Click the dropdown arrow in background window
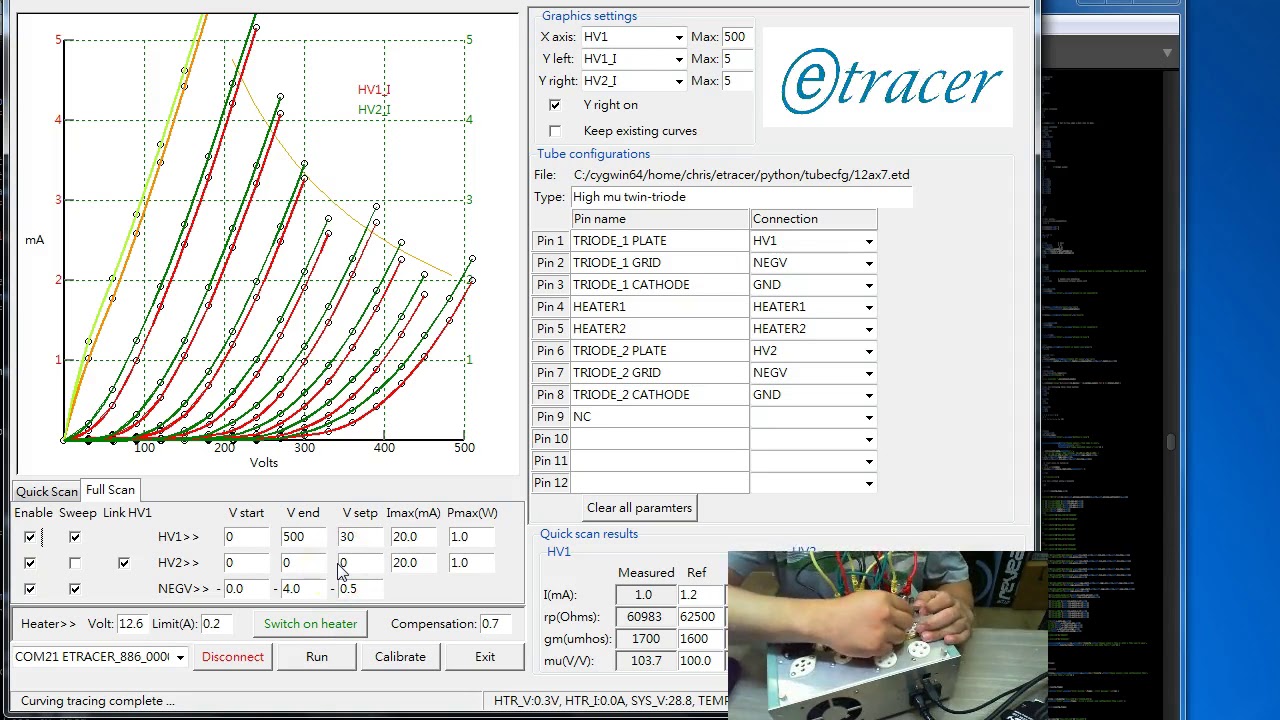 [1167, 52]
